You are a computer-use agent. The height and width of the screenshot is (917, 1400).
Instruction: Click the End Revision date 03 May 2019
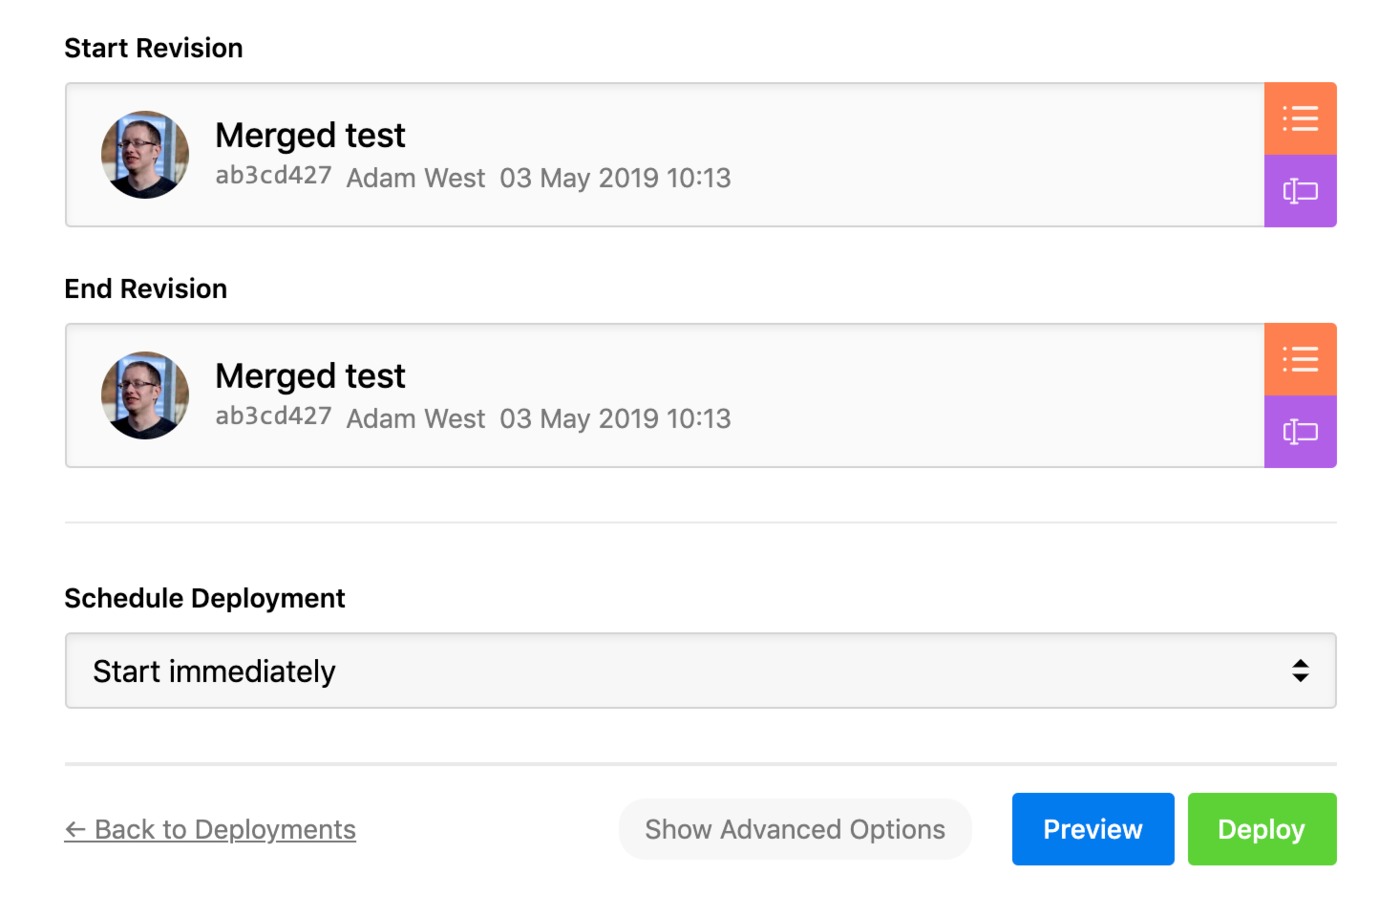pyautogui.click(x=579, y=418)
